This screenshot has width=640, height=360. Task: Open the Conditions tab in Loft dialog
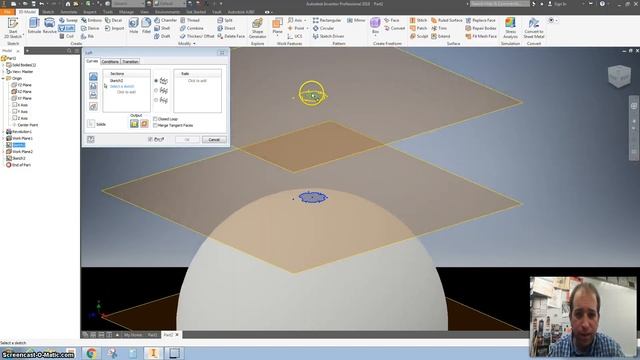point(110,62)
